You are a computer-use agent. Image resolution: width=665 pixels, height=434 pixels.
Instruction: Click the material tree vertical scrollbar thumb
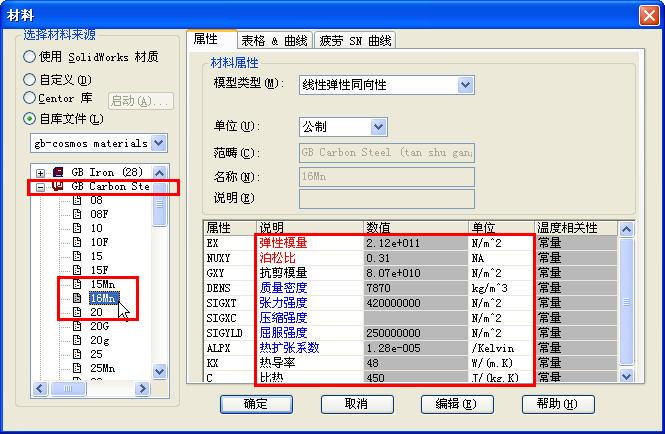[159, 204]
